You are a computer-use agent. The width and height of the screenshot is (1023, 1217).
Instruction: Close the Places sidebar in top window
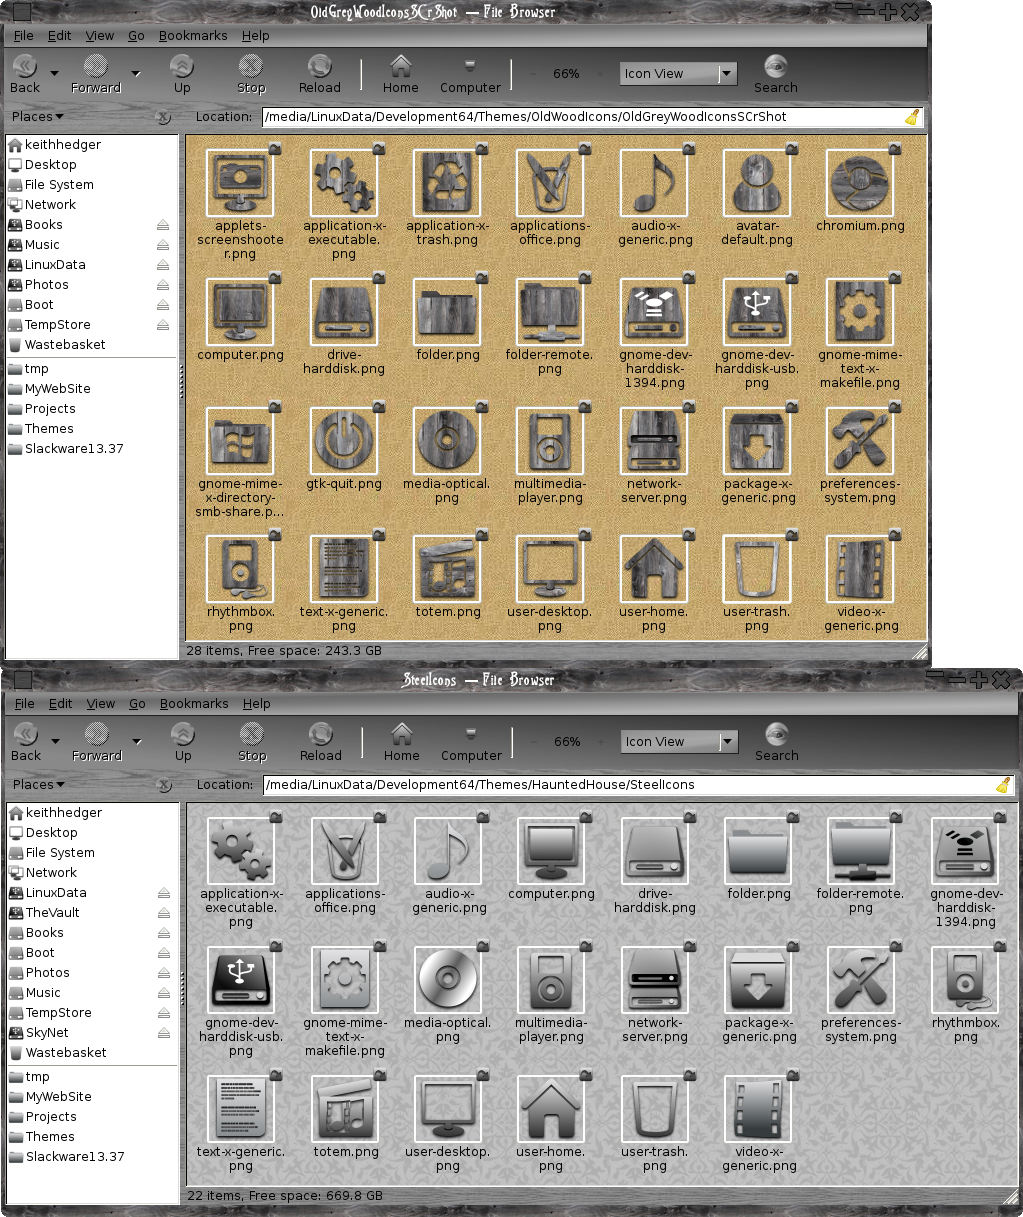point(164,117)
